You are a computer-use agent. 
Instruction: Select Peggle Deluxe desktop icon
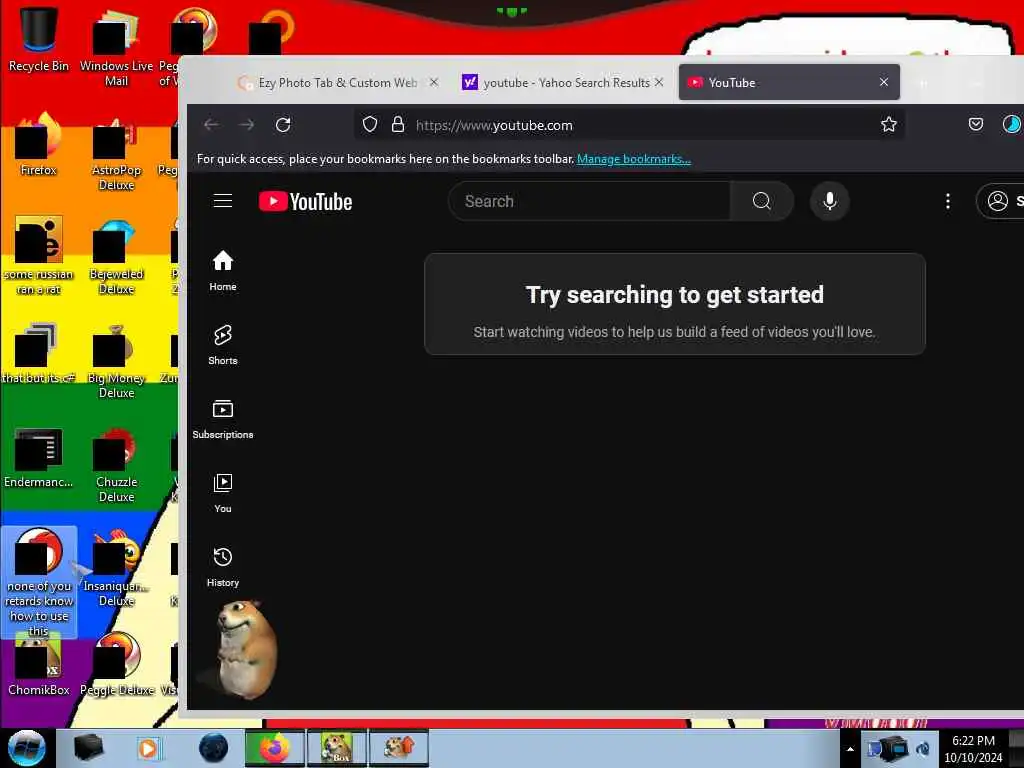(x=117, y=664)
